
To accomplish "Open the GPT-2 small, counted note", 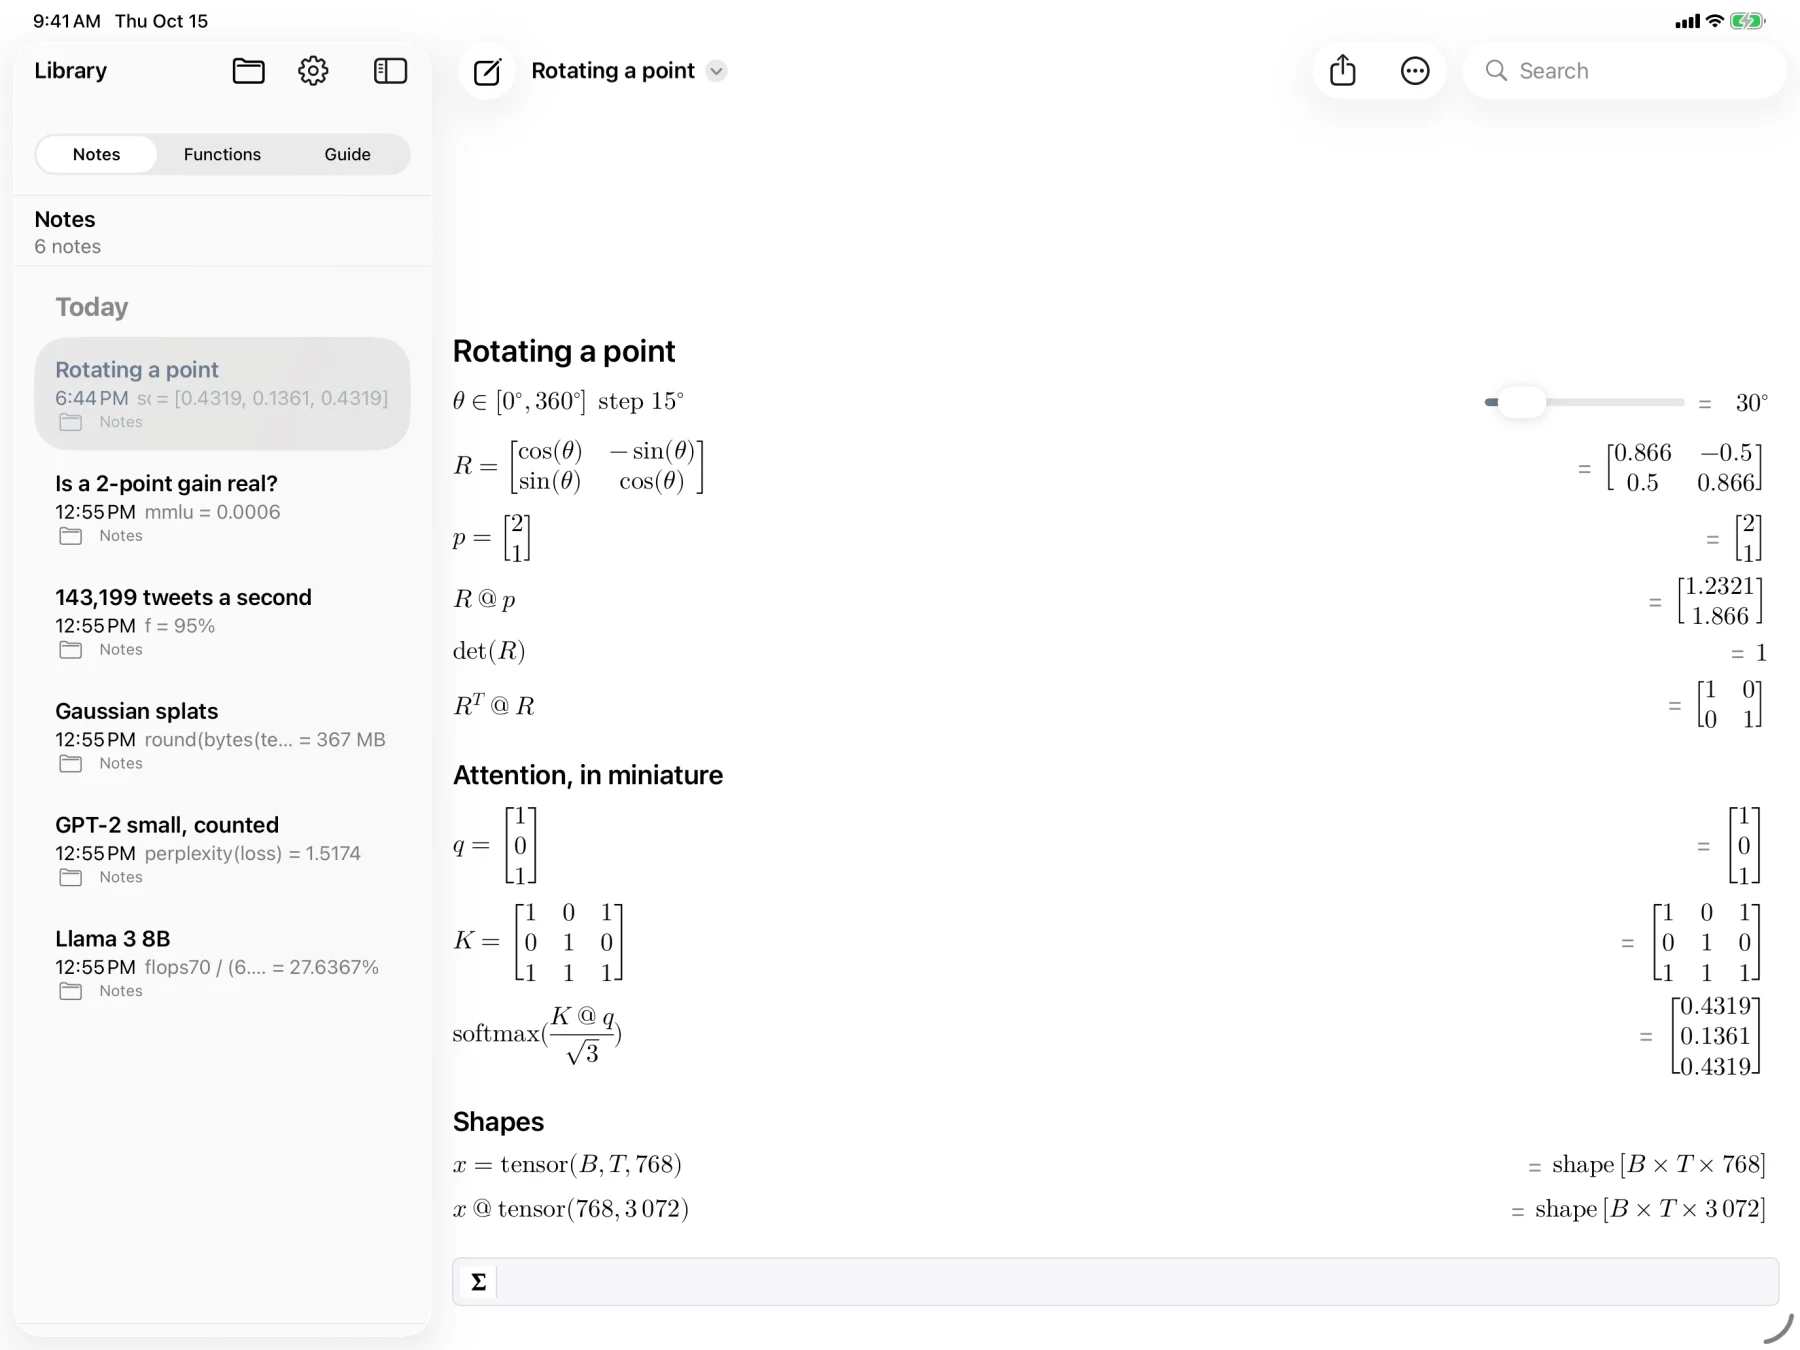I will tap(222, 850).
